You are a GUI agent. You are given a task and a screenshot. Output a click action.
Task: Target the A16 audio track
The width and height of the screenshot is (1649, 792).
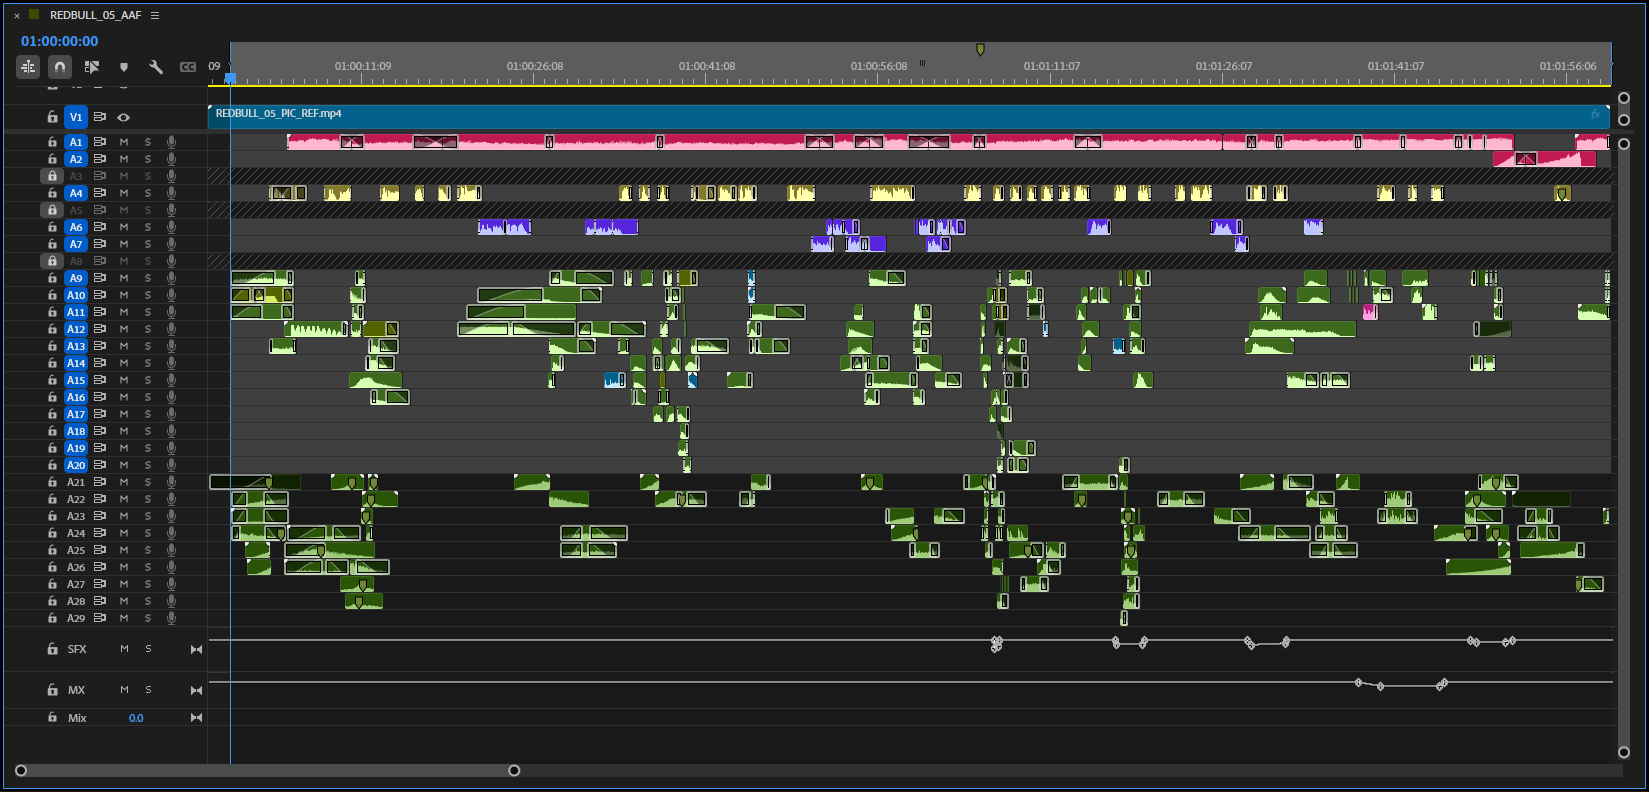coord(76,397)
